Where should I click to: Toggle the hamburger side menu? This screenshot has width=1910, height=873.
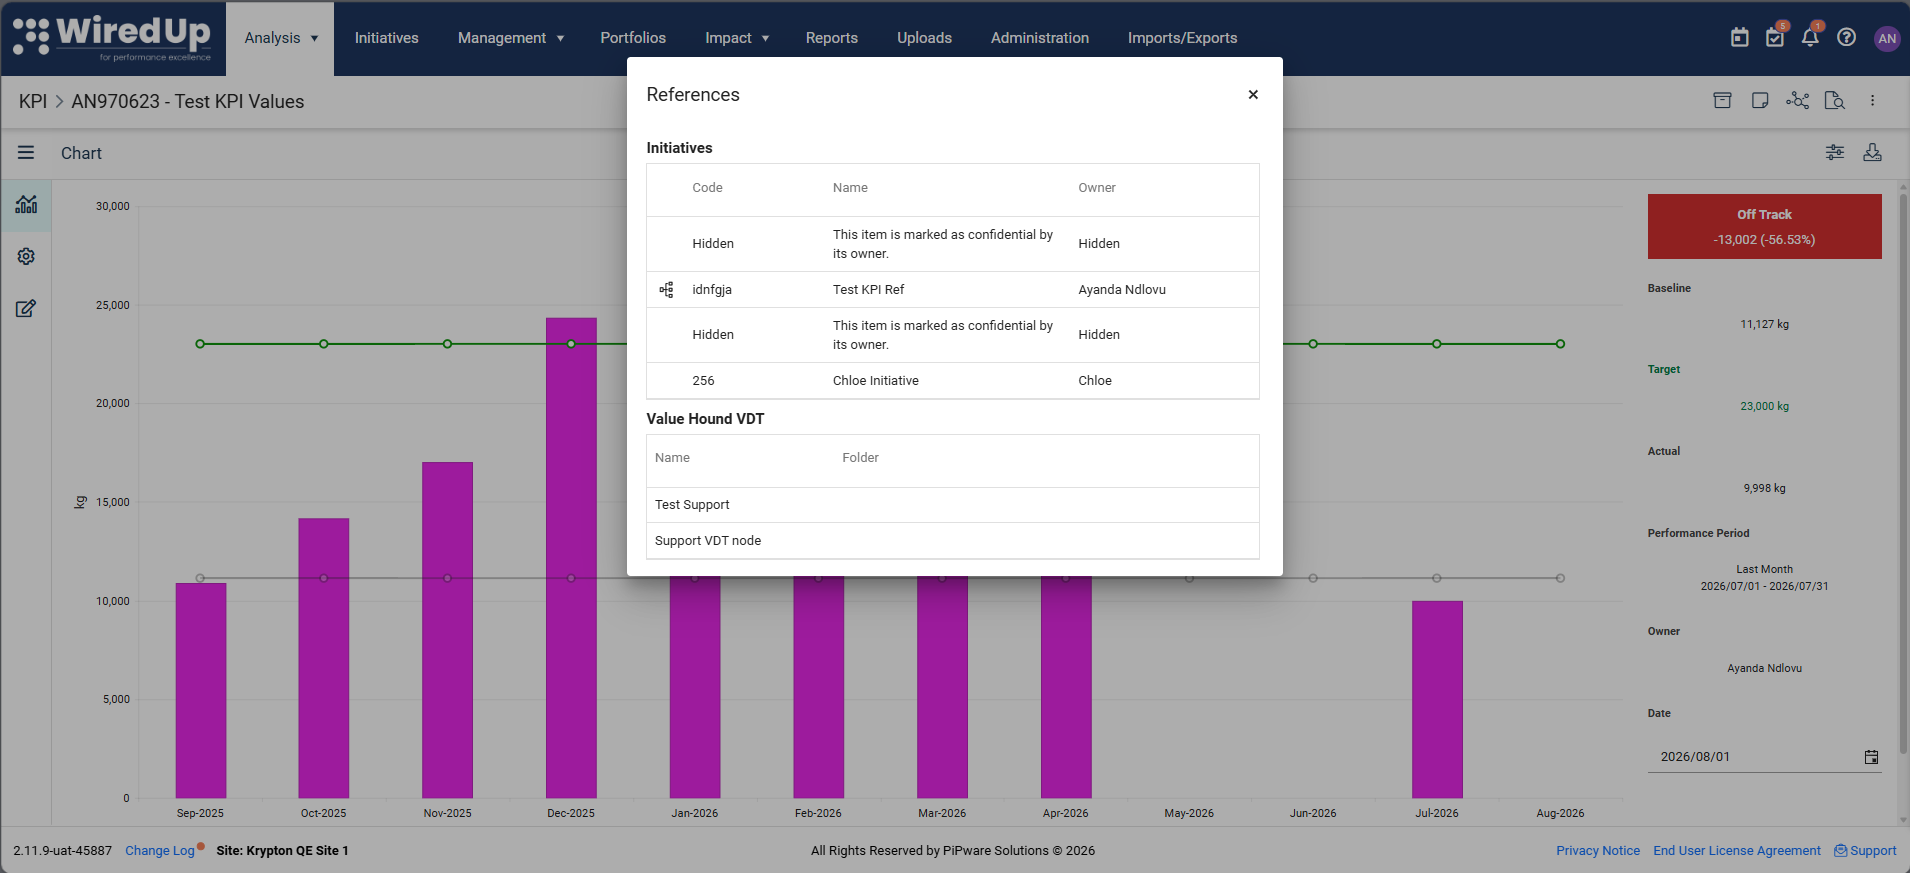(26, 153)
